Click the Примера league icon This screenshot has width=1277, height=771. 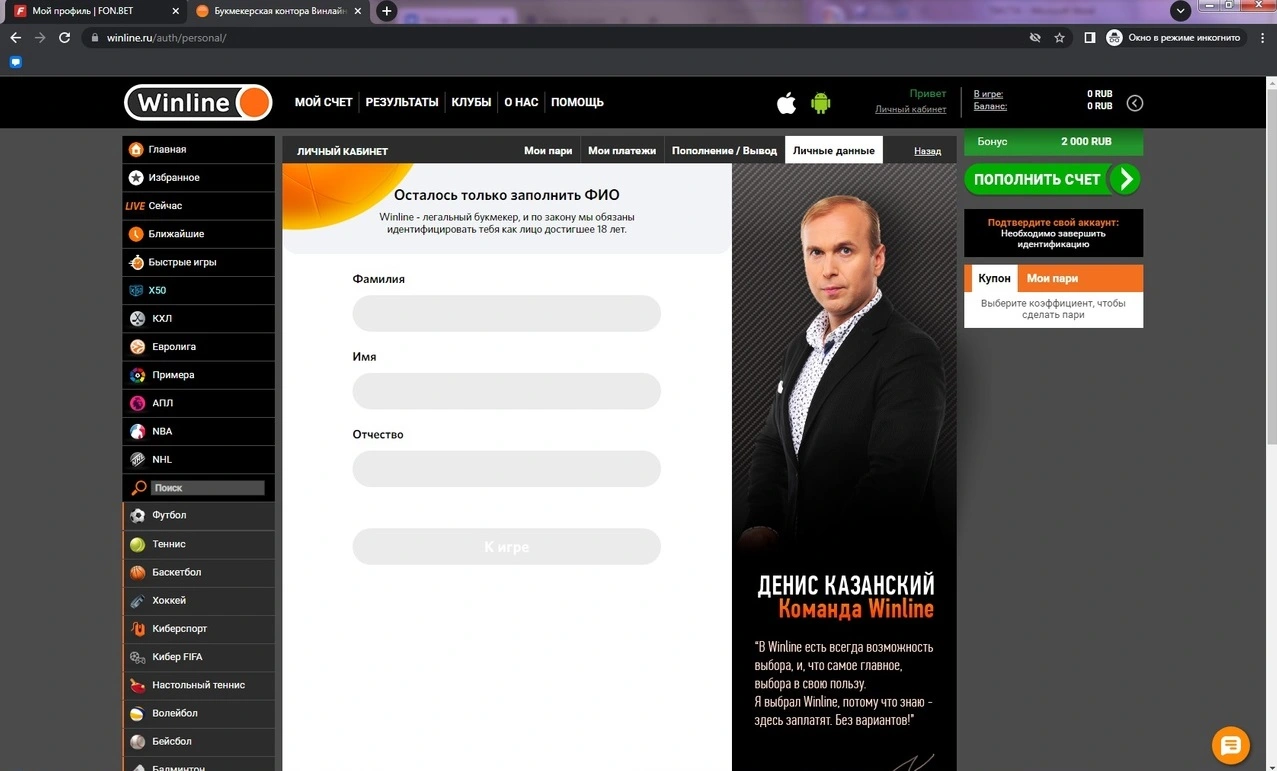pos(137,375)
